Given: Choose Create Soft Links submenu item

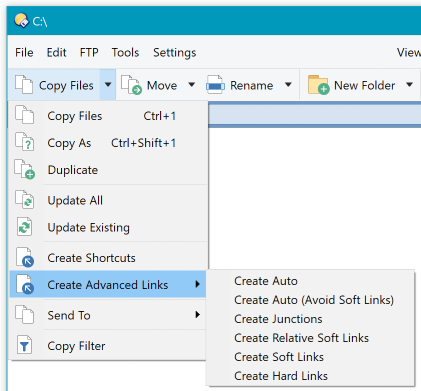Looking at the screenshot, I should (x=310, y=357).
